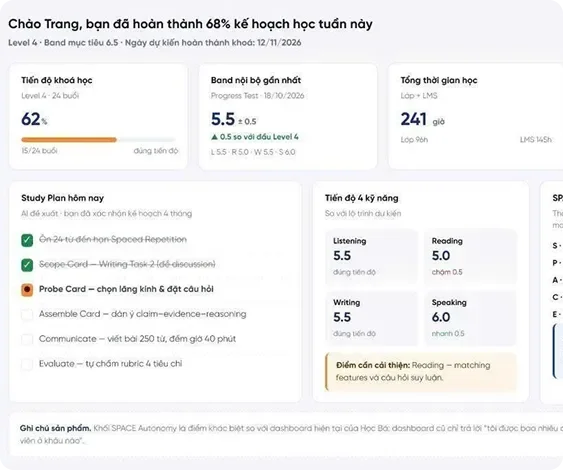Click the Ghi chú sản phẩm note
563x470 pixels.
[286, 434]
